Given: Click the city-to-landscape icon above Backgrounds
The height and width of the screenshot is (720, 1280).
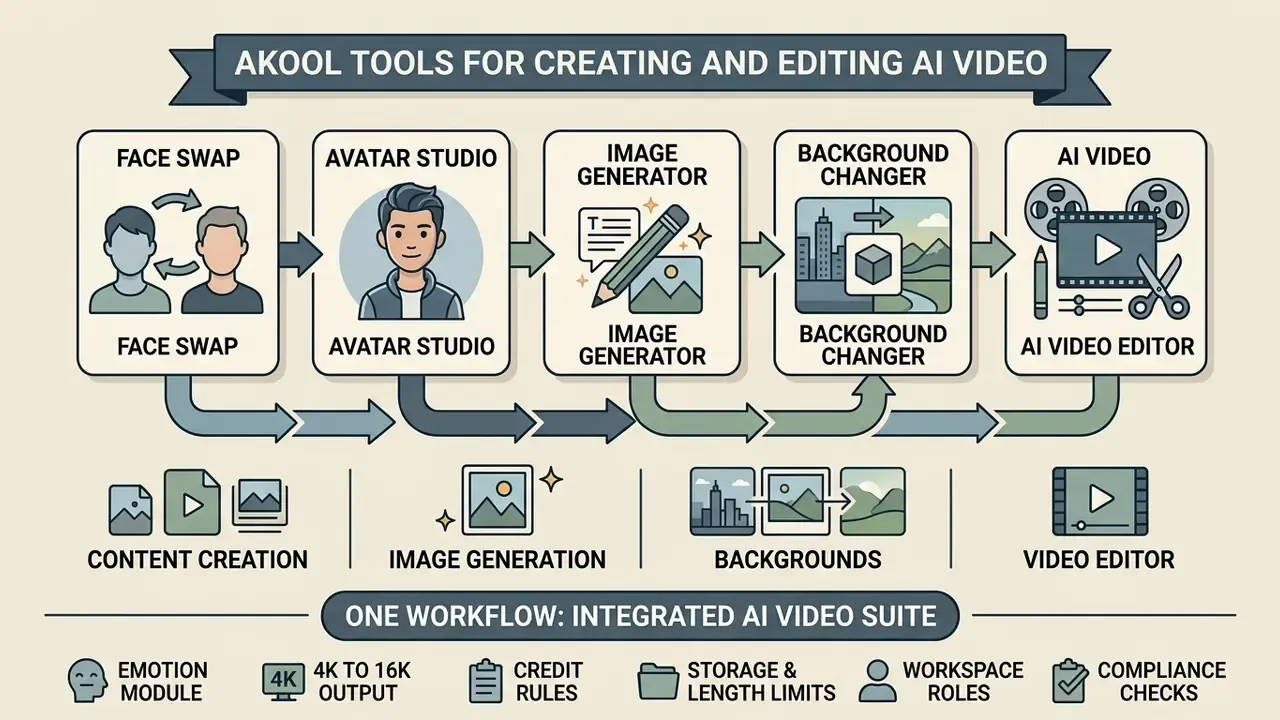Looking at the screenshot, I should [797, 501].
